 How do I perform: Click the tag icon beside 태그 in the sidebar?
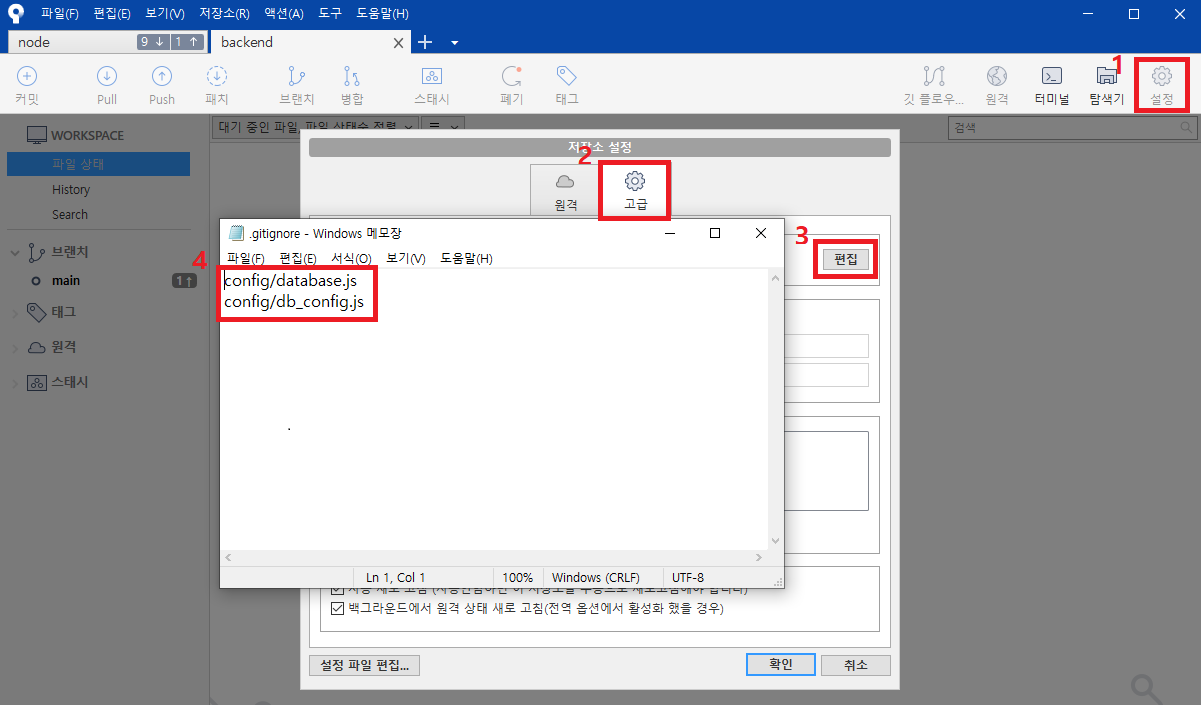(x=37, y=311)
